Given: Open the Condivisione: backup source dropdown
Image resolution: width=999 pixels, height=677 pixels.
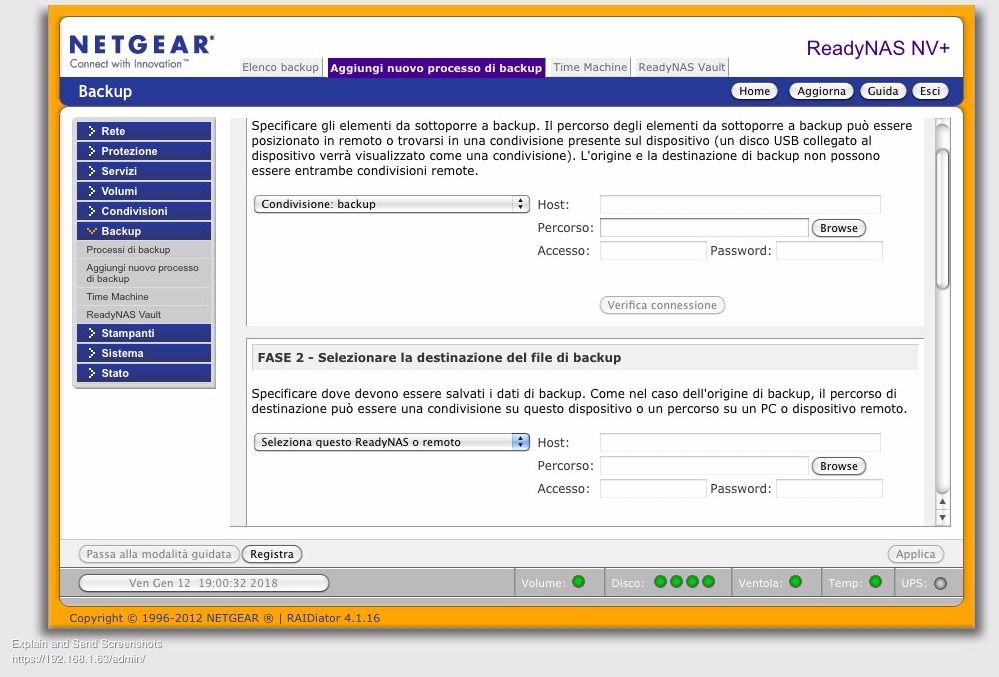Looking at the screenshot, I should [x=392, y=204].
